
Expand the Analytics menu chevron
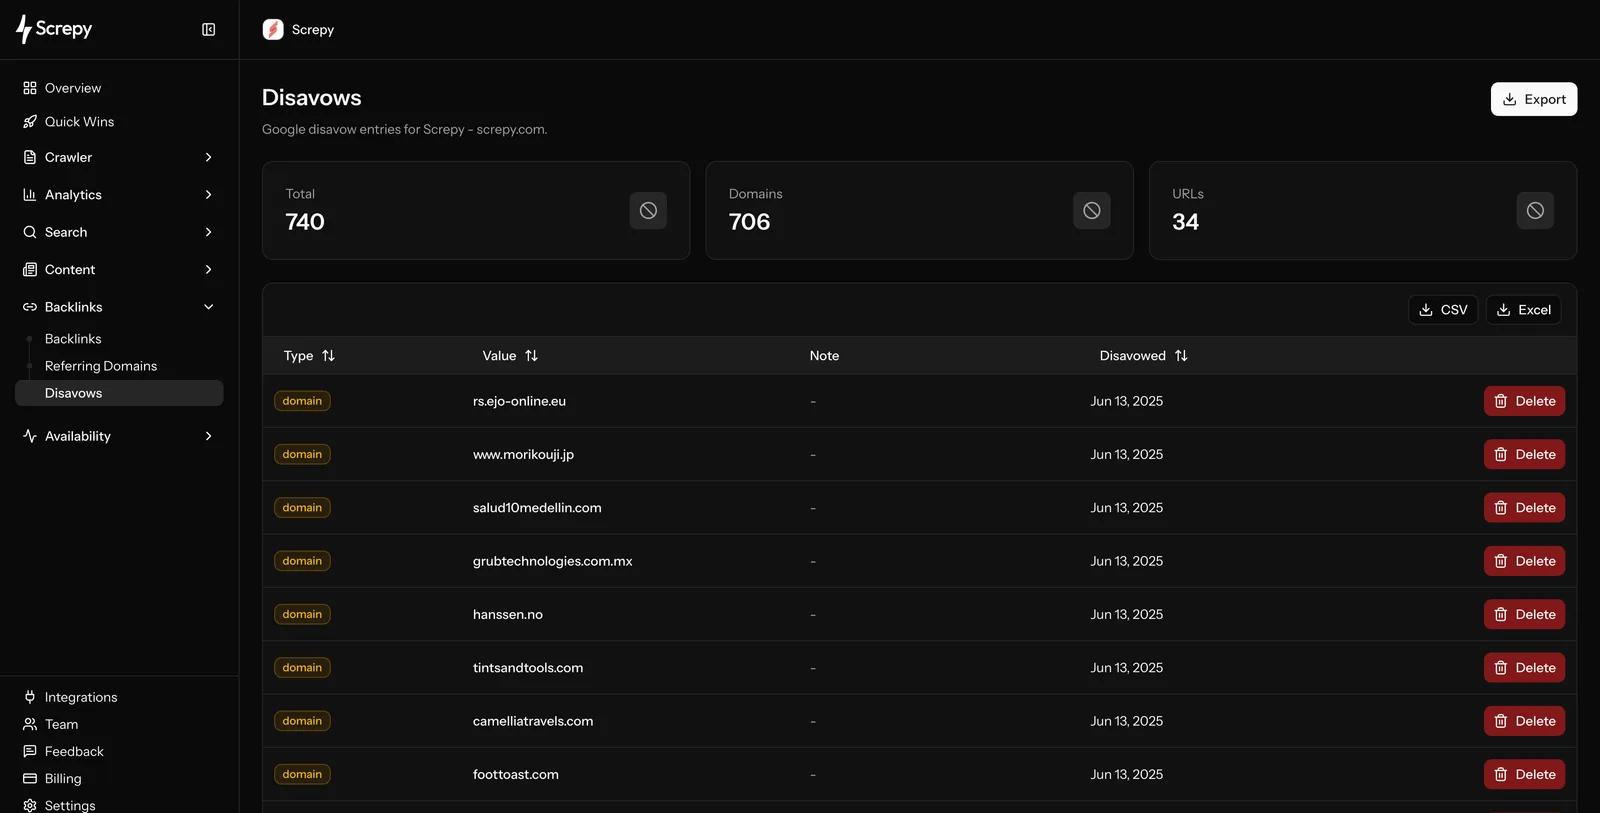[208, 195]
